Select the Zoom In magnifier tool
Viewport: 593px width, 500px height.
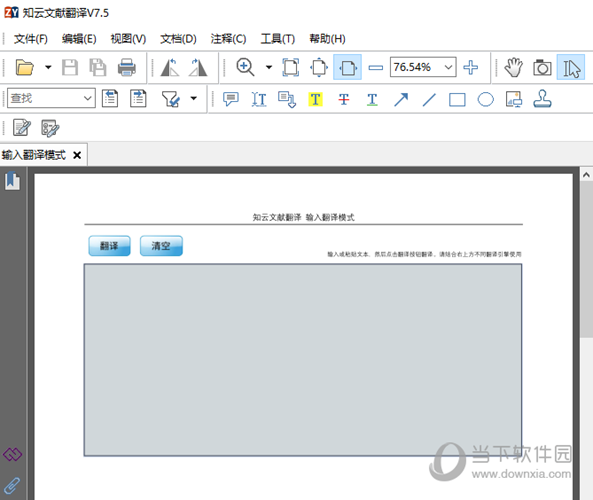pyautogui.click(x=245, y=67)
